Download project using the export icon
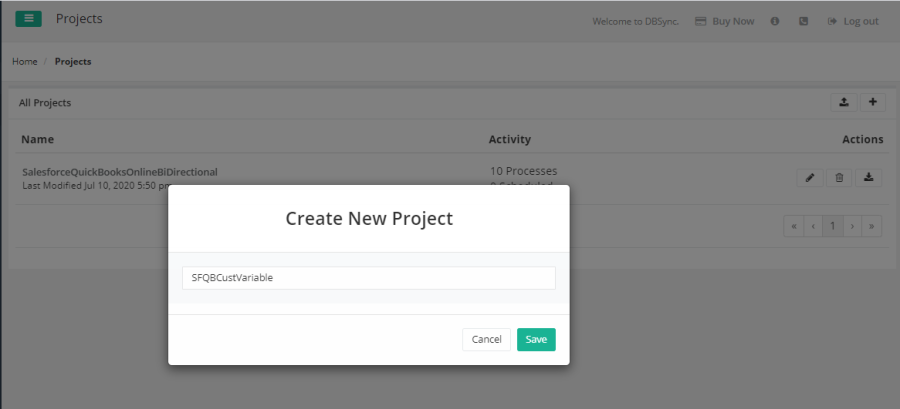Image resolution: width=900 pixels, height=409 pixels. click(869, 178)
